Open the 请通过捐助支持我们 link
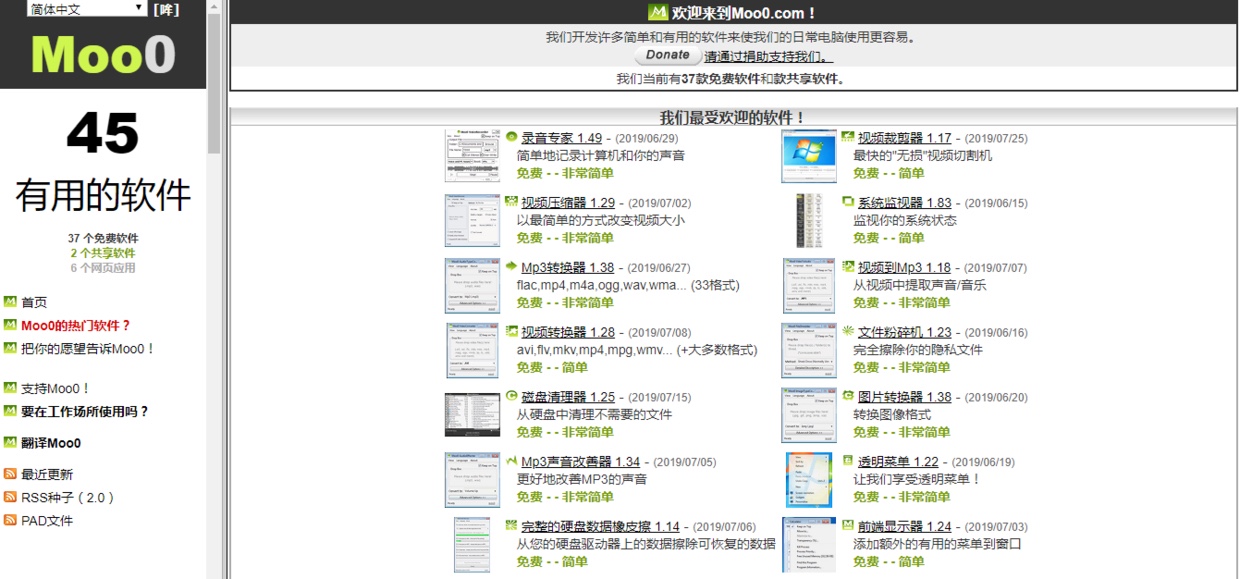 coord(768,57)
